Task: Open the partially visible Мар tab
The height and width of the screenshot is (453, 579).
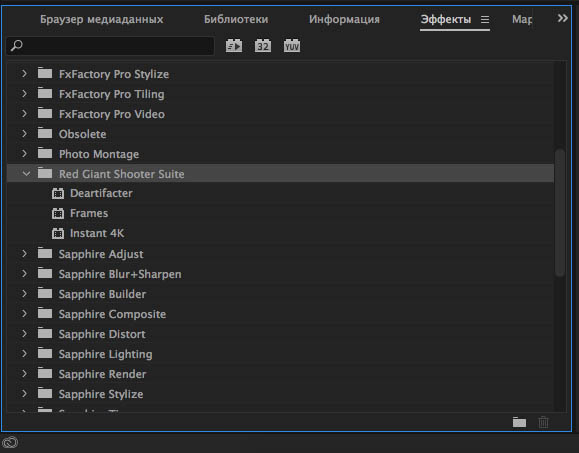Action: point(522,19)
